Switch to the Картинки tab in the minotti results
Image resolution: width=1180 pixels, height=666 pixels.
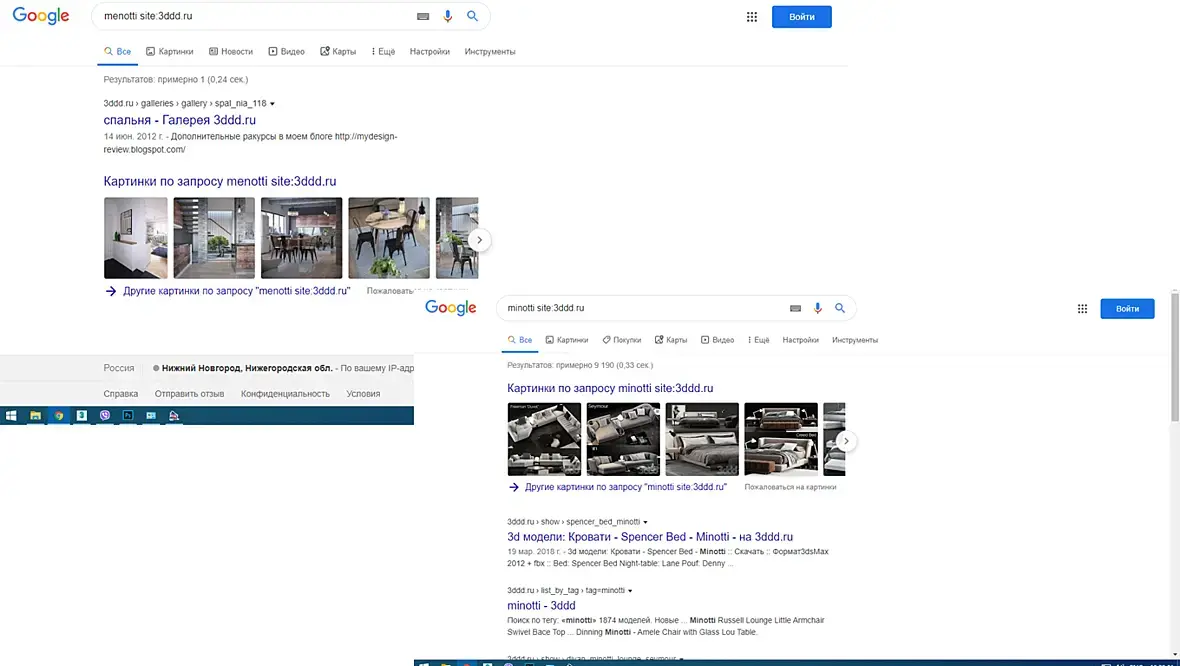coord(567,340)
